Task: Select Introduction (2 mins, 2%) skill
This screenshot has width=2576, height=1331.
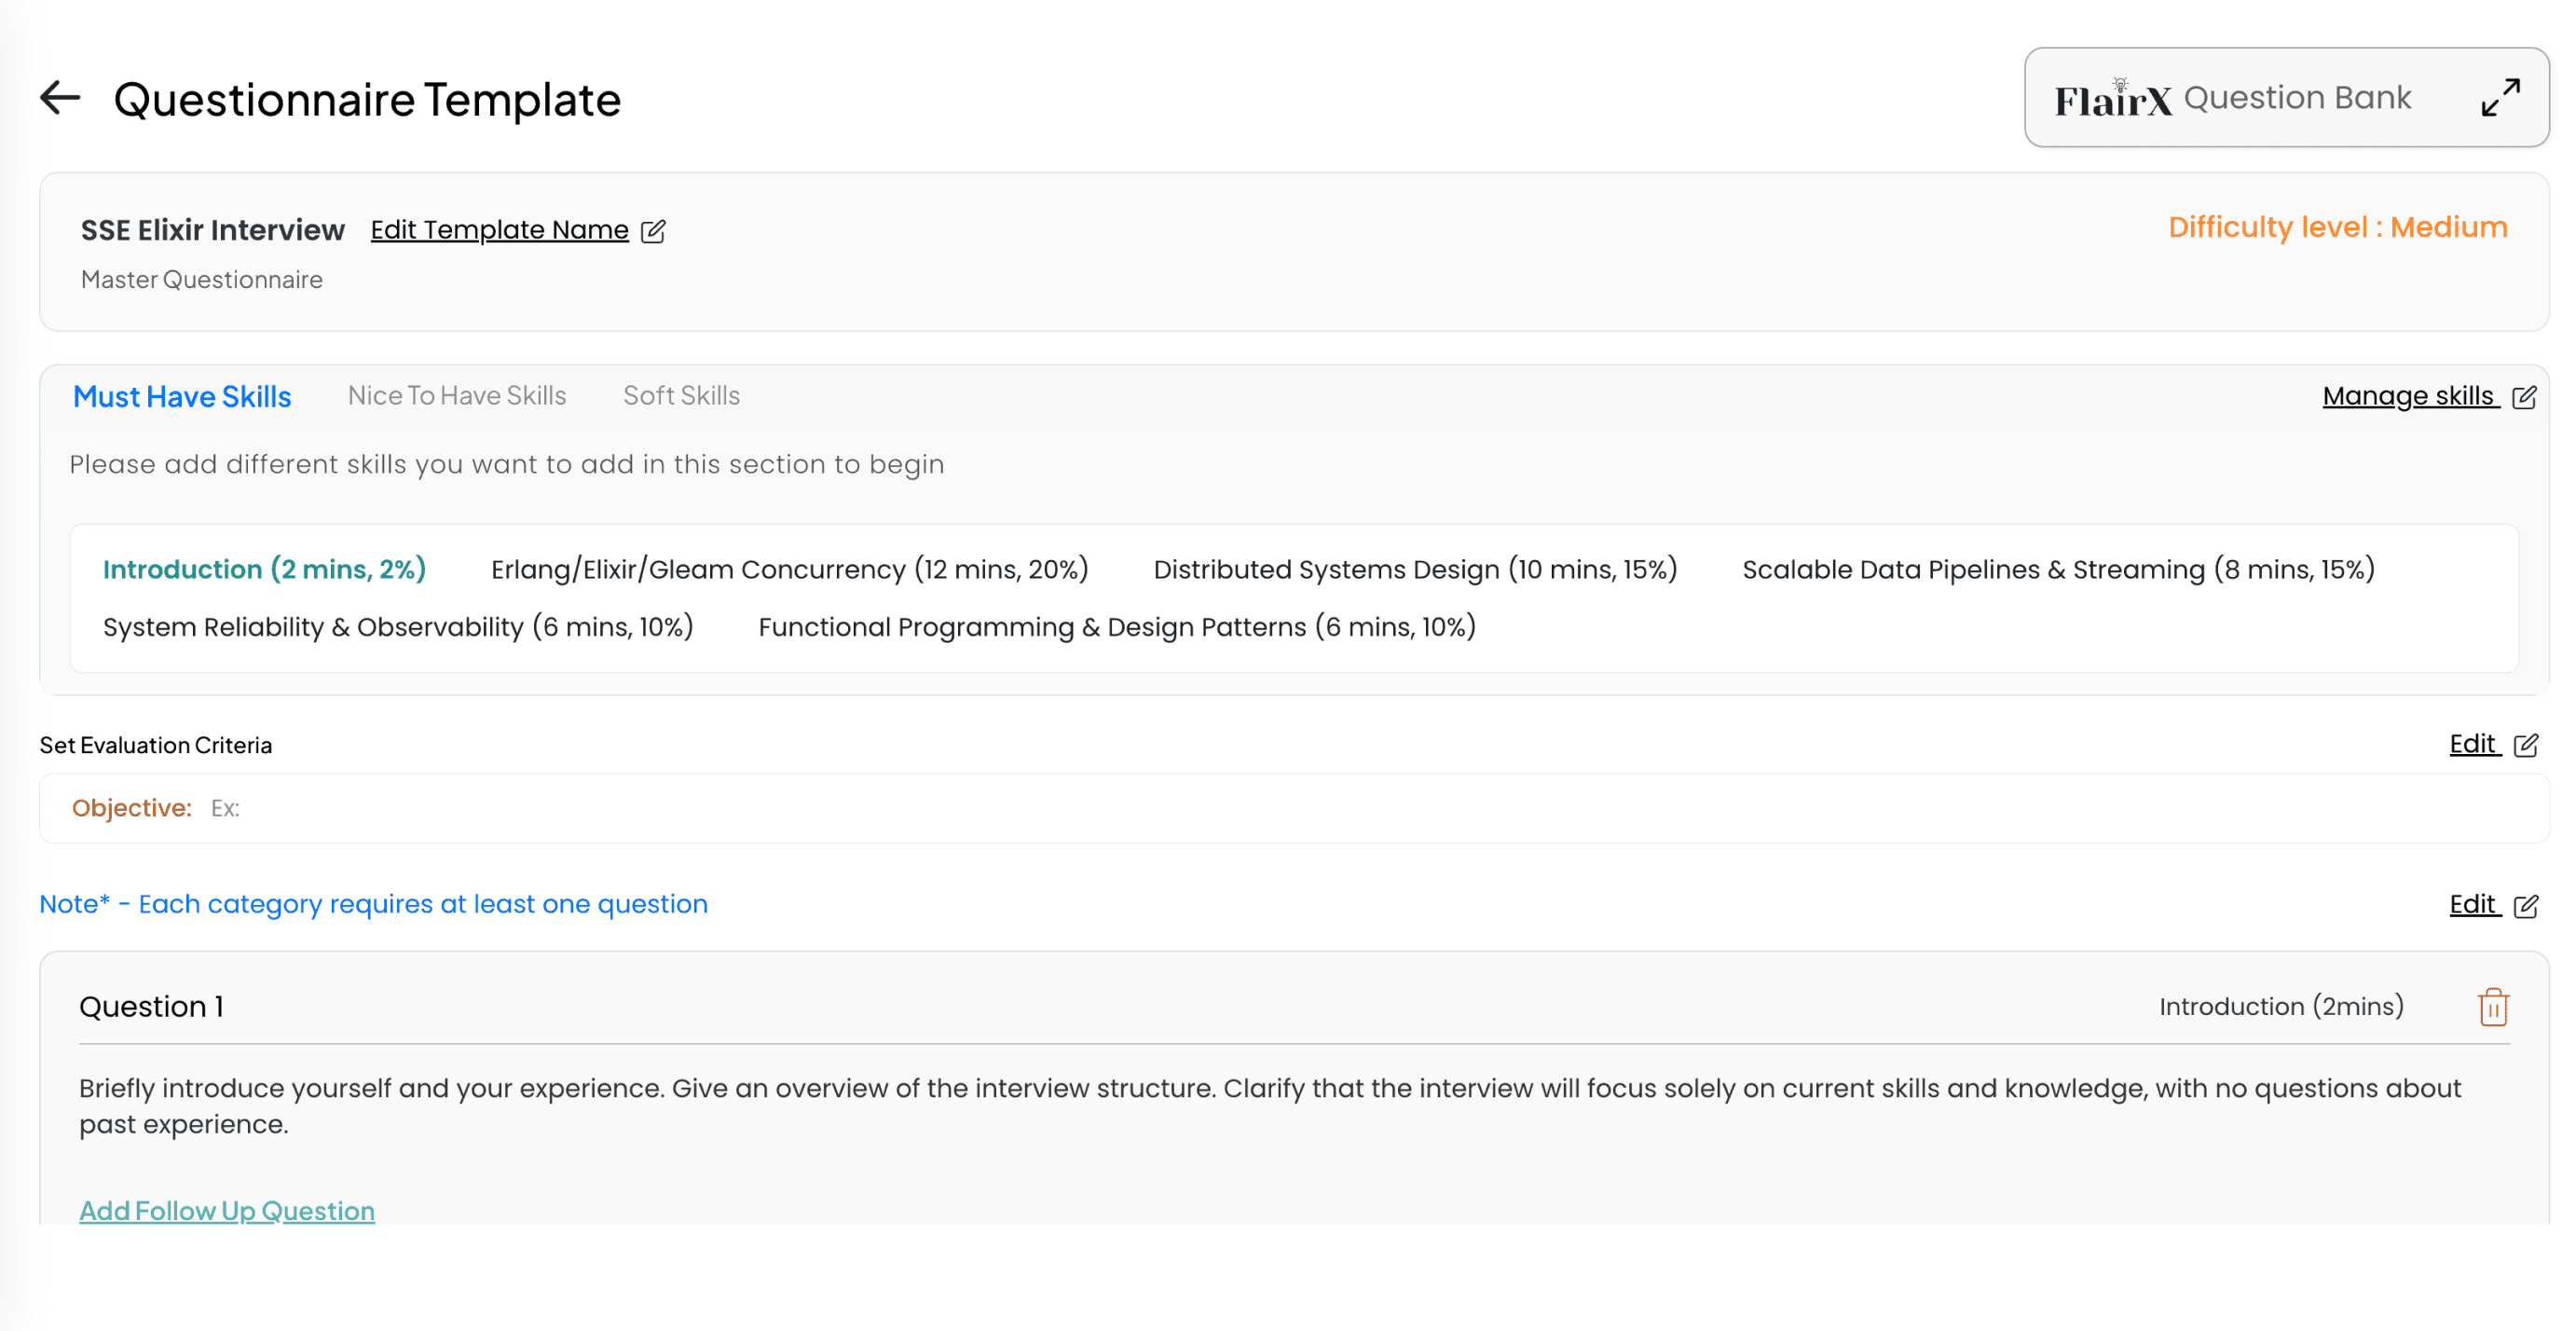Action: click(264, 569)
